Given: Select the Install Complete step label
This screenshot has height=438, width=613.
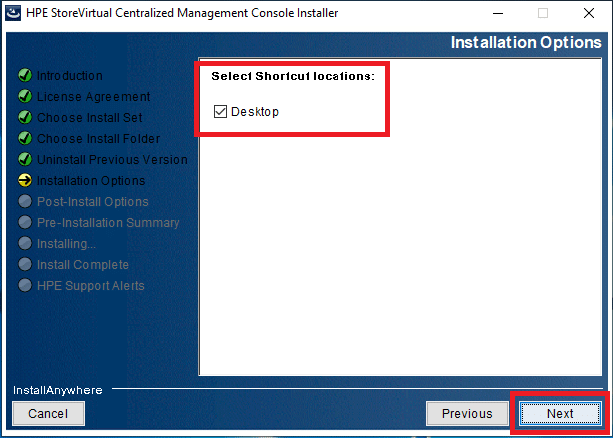Looking at the screenshot, I should [x=82, y=265].
